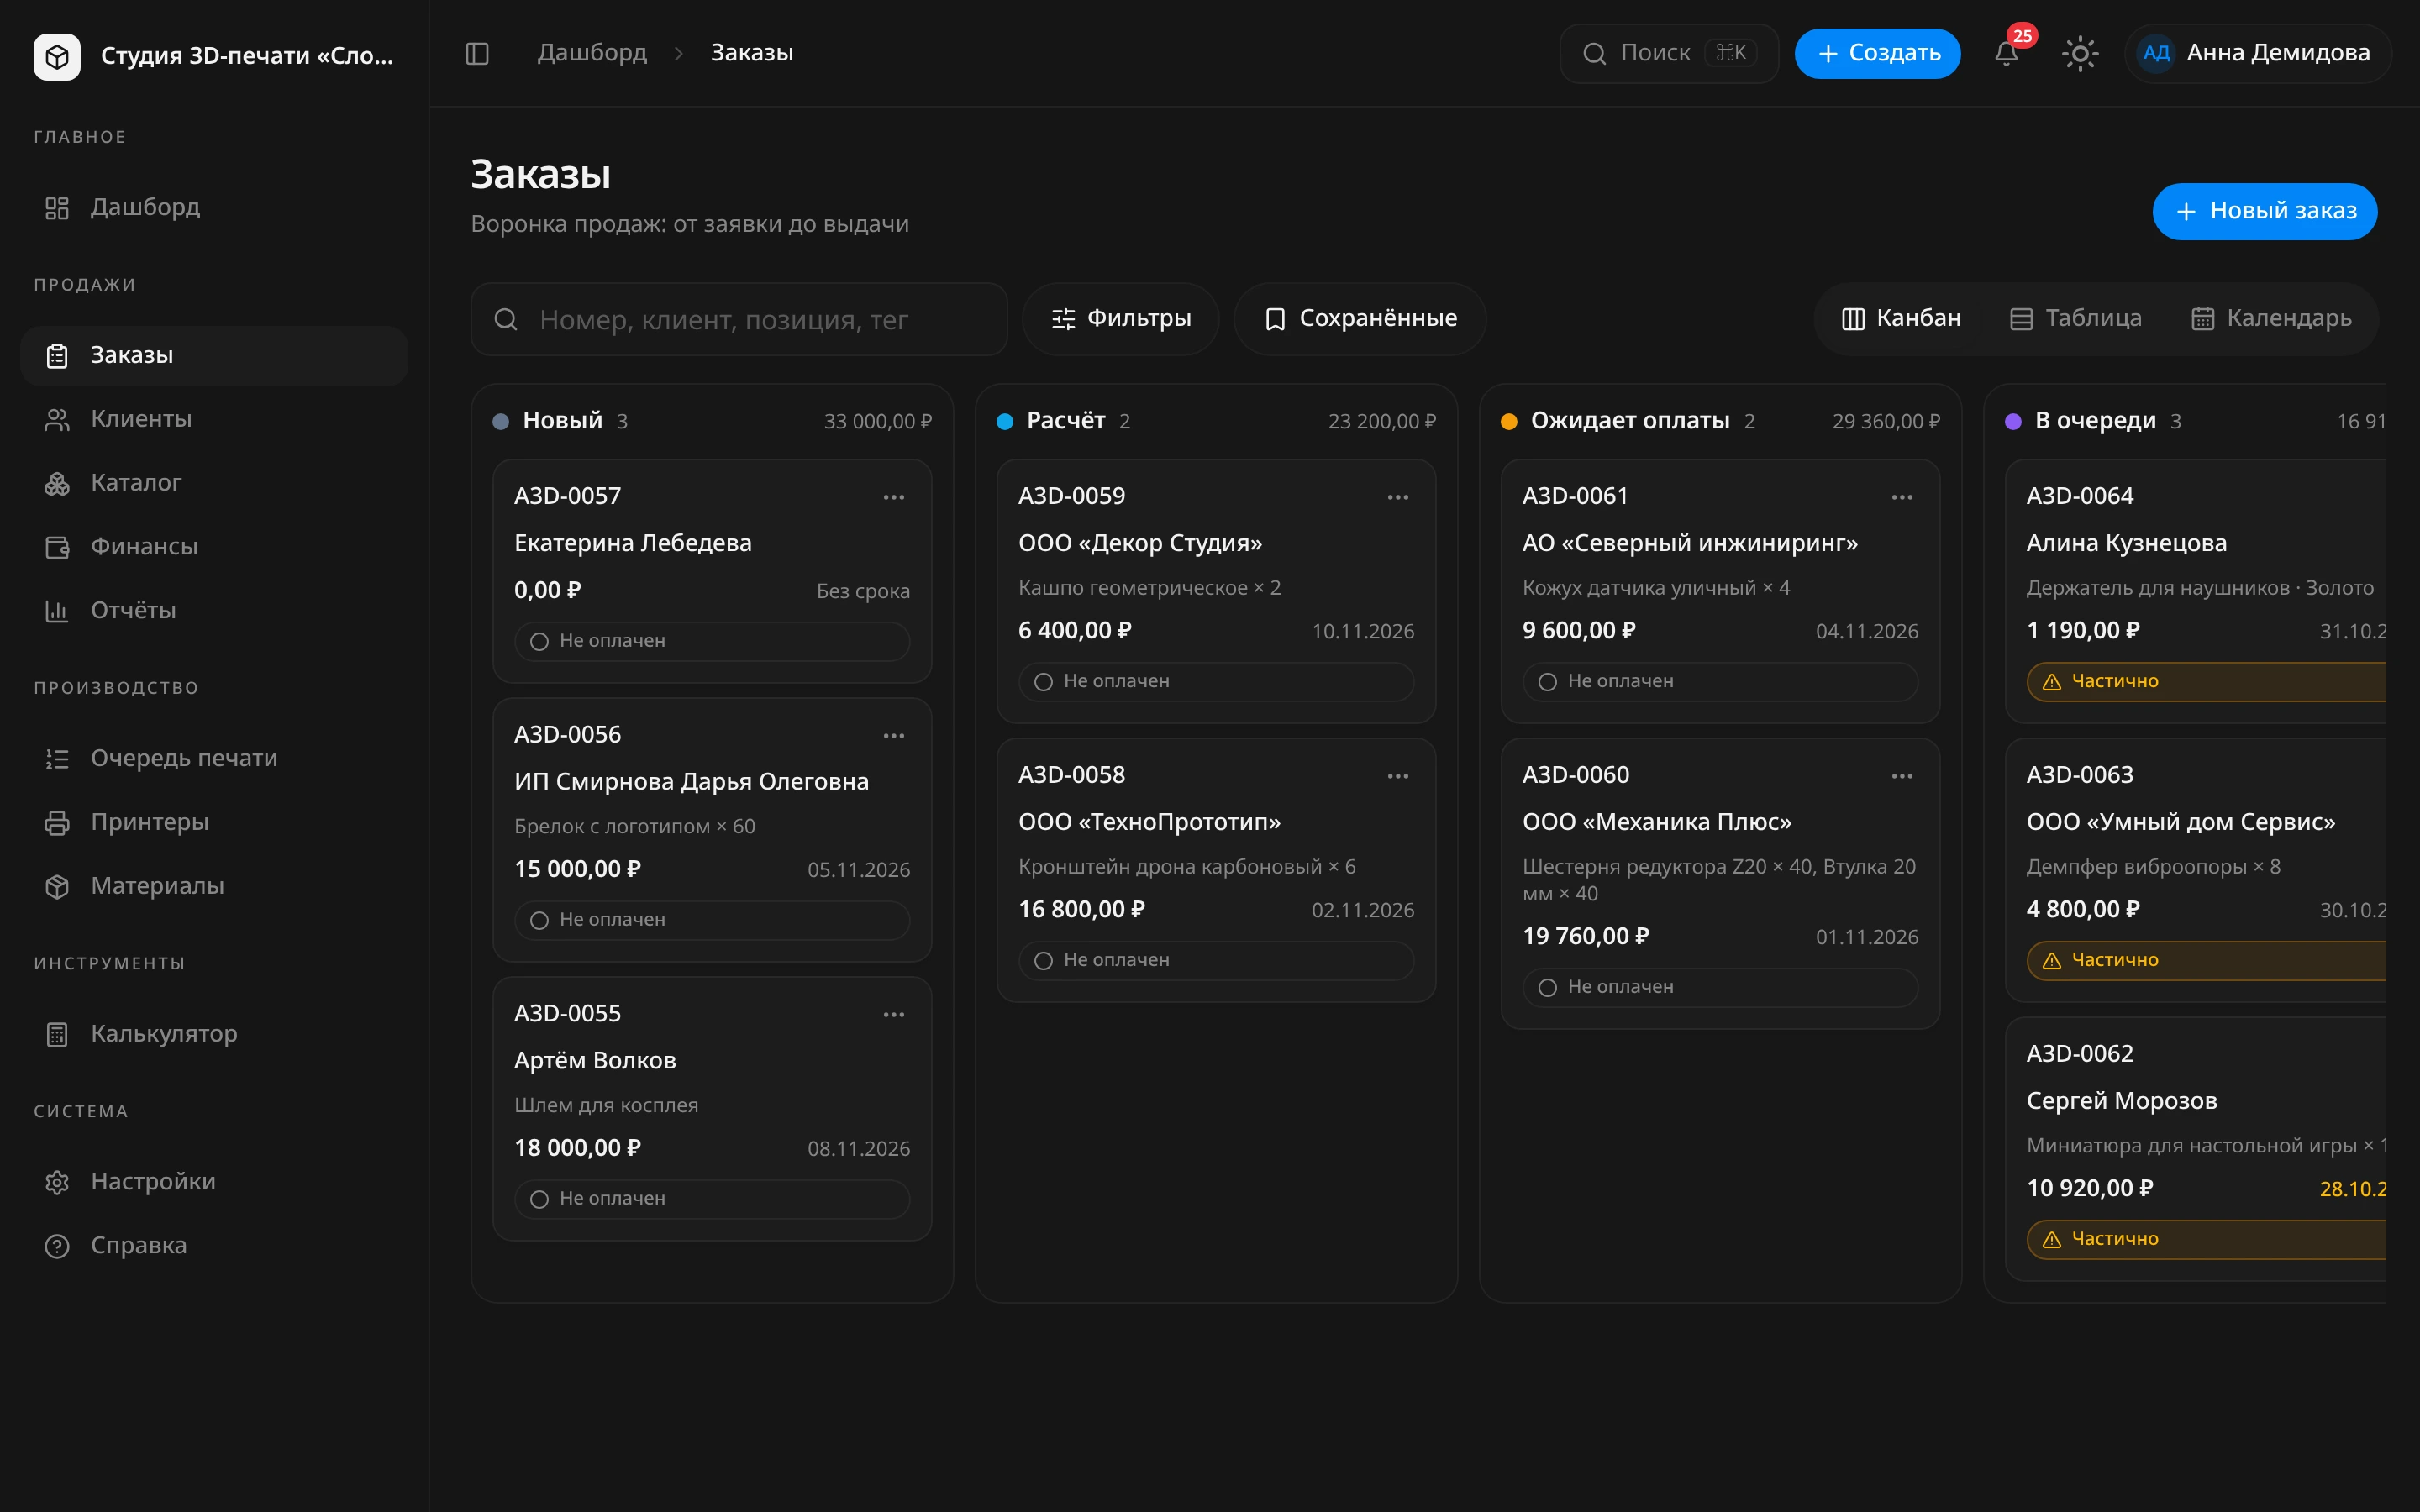Switch to Таблица view
This screenshot has width=2420, height=1512.
tap(2076, 319)
